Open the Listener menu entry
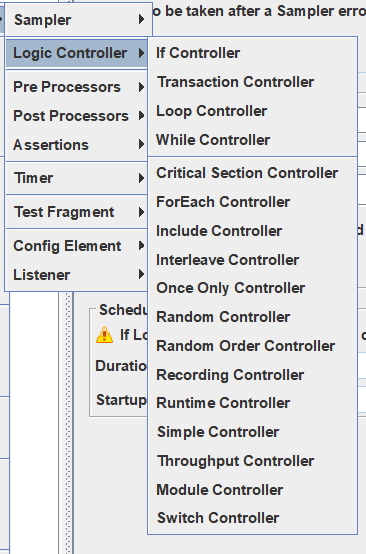Image resolution: width=366 pixels, height=554 pixels. click(77, 275)
